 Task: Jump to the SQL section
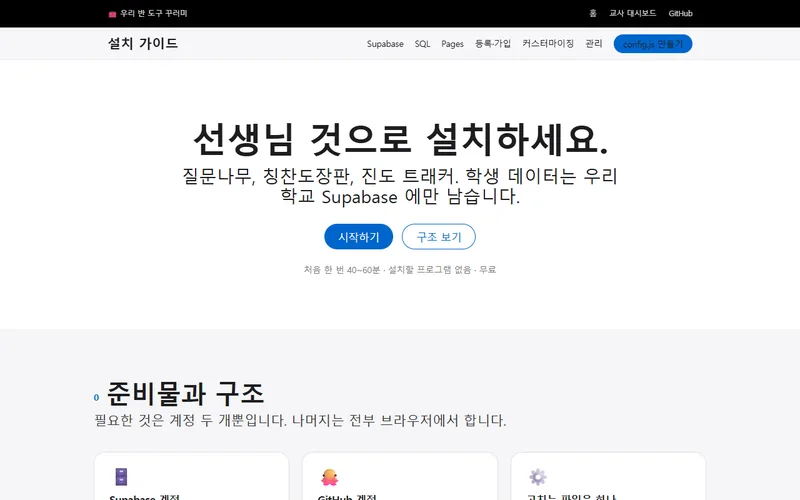coord(422,44)
